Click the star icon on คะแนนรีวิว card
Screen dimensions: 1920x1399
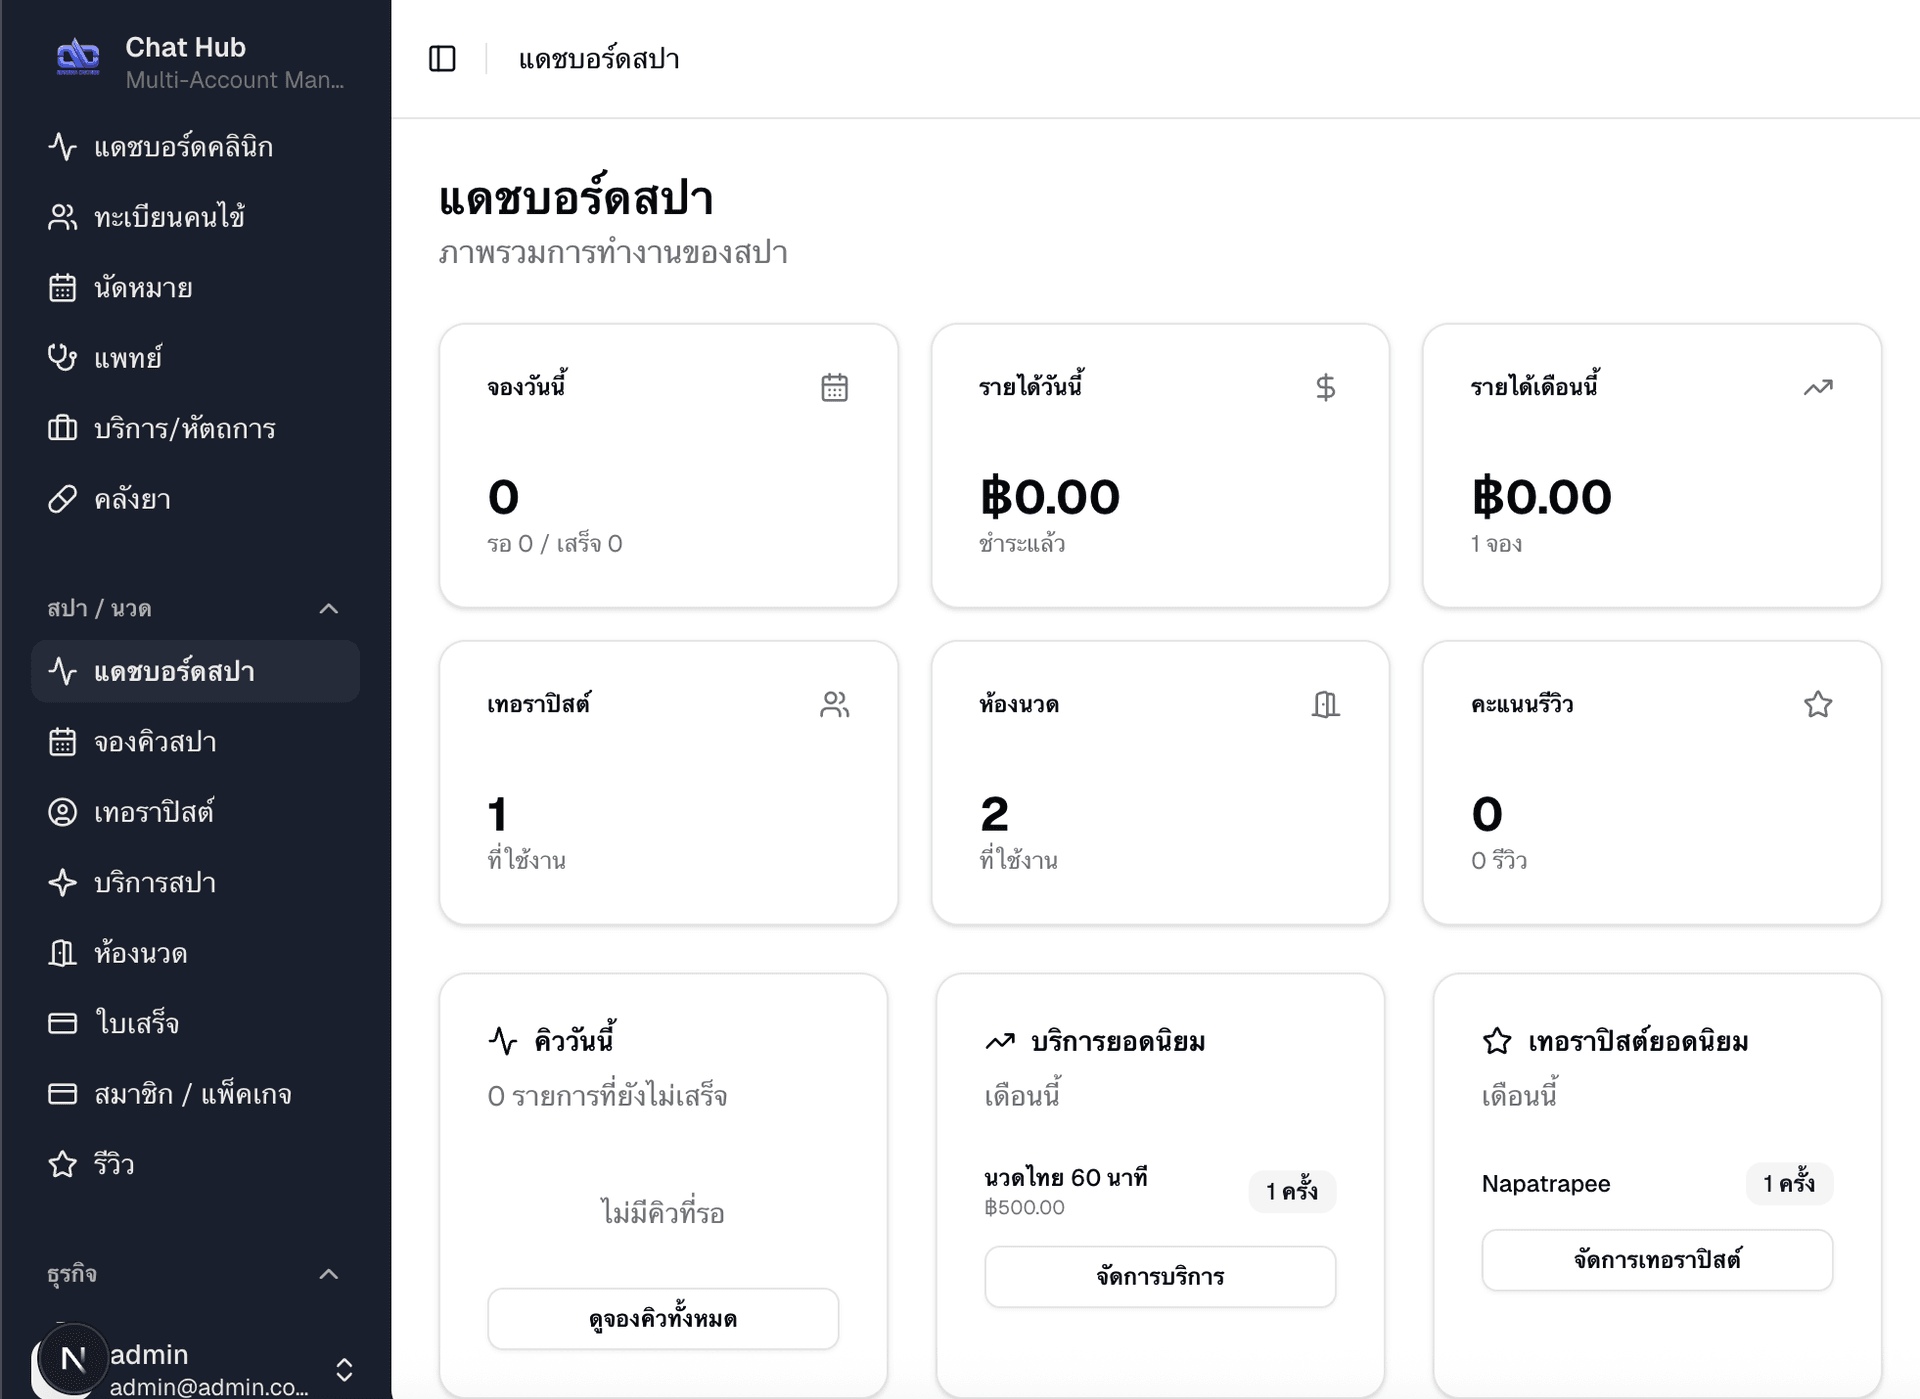tap(1818, 704)
